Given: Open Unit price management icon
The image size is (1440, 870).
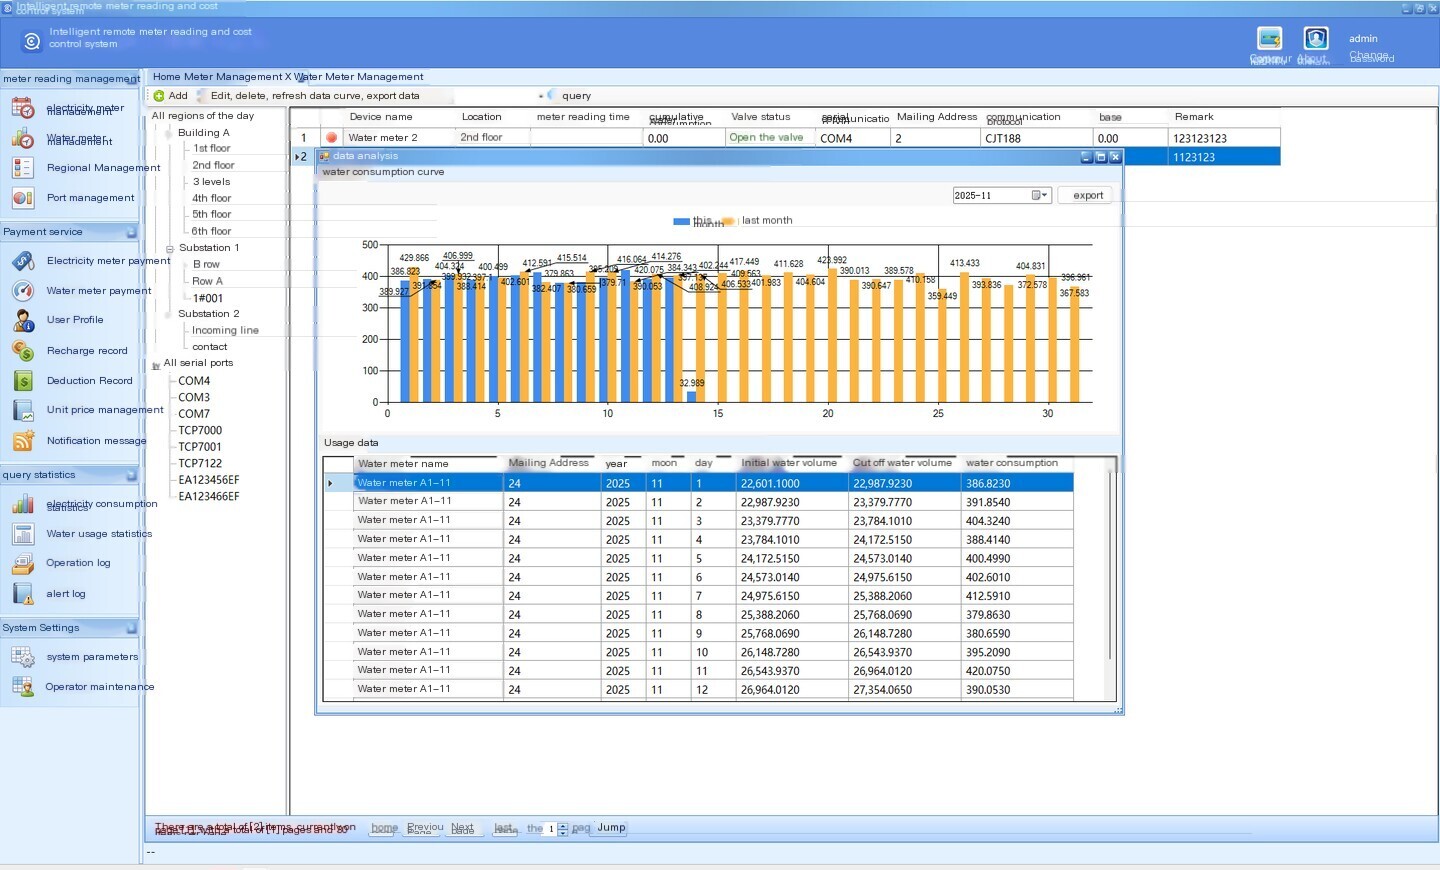Looking at the screenshot, I should coord(23,411).
